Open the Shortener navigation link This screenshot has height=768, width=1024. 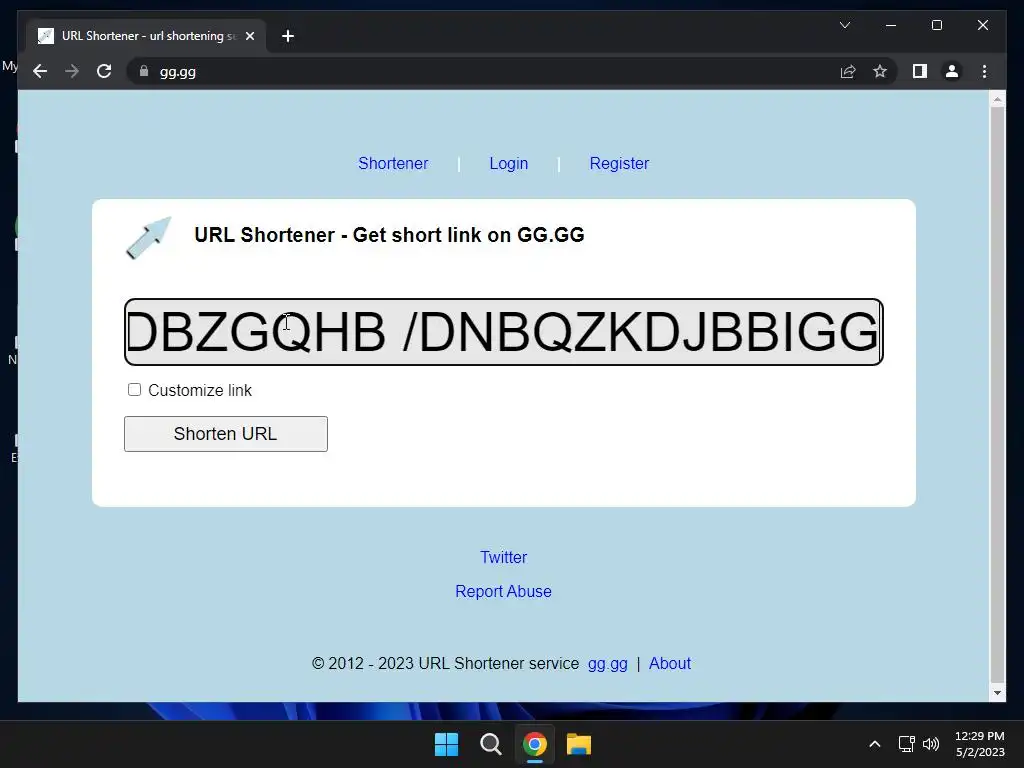tap(393, 163)
